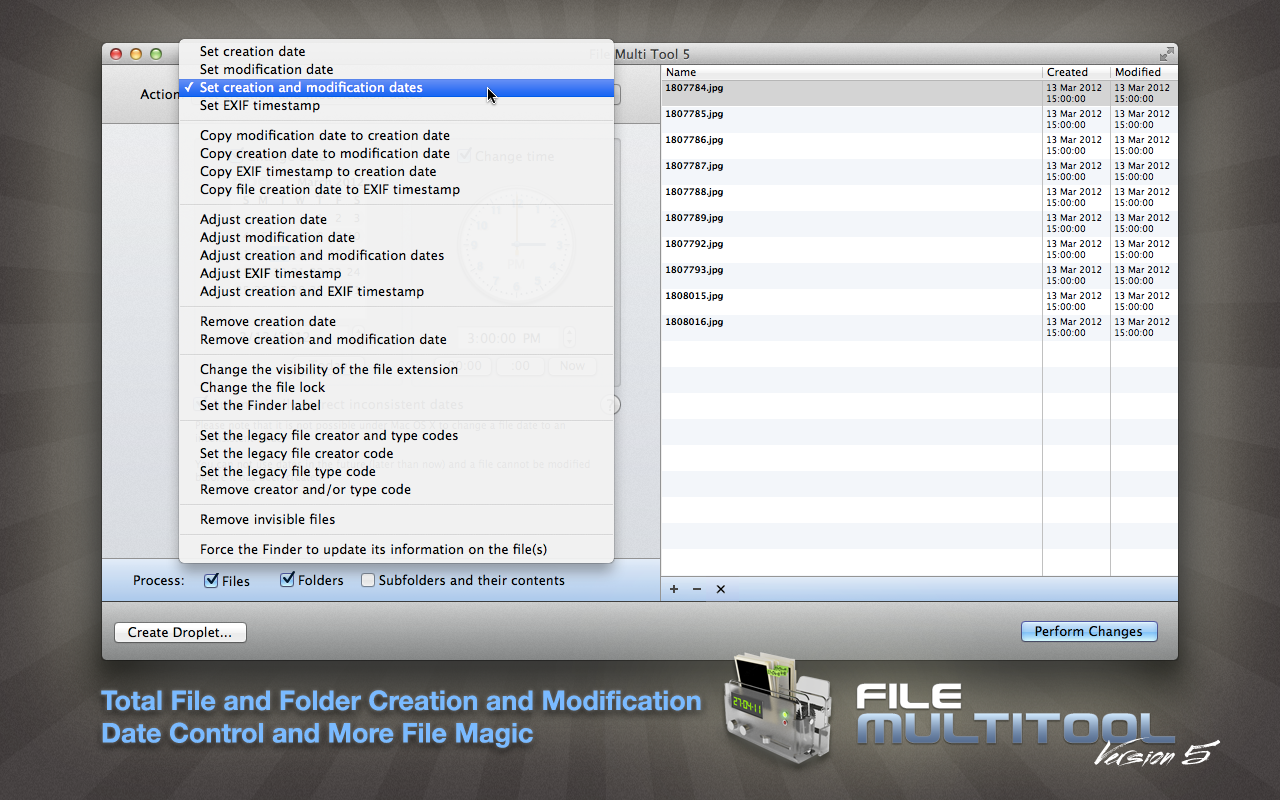The image size is (1280, 800).
Task: Choose Change the visibility of the file extension
Action: [396, 370]
